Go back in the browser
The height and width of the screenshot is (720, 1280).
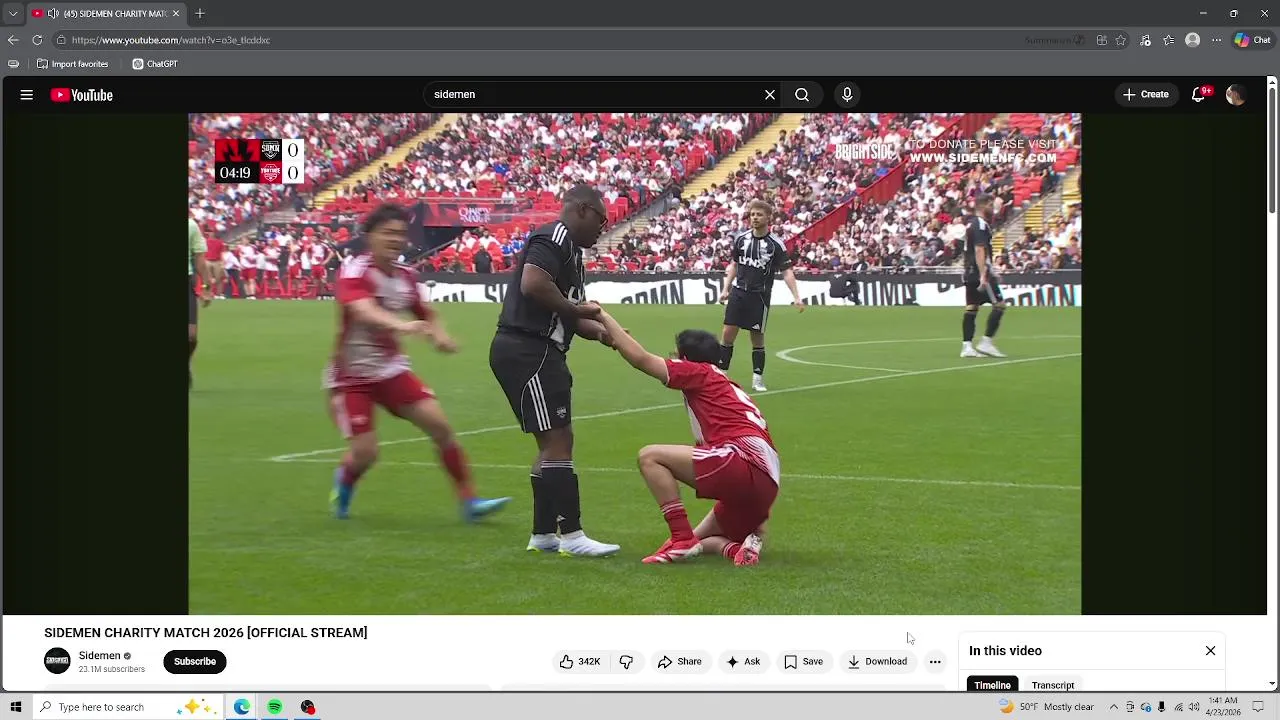point(13,40)
